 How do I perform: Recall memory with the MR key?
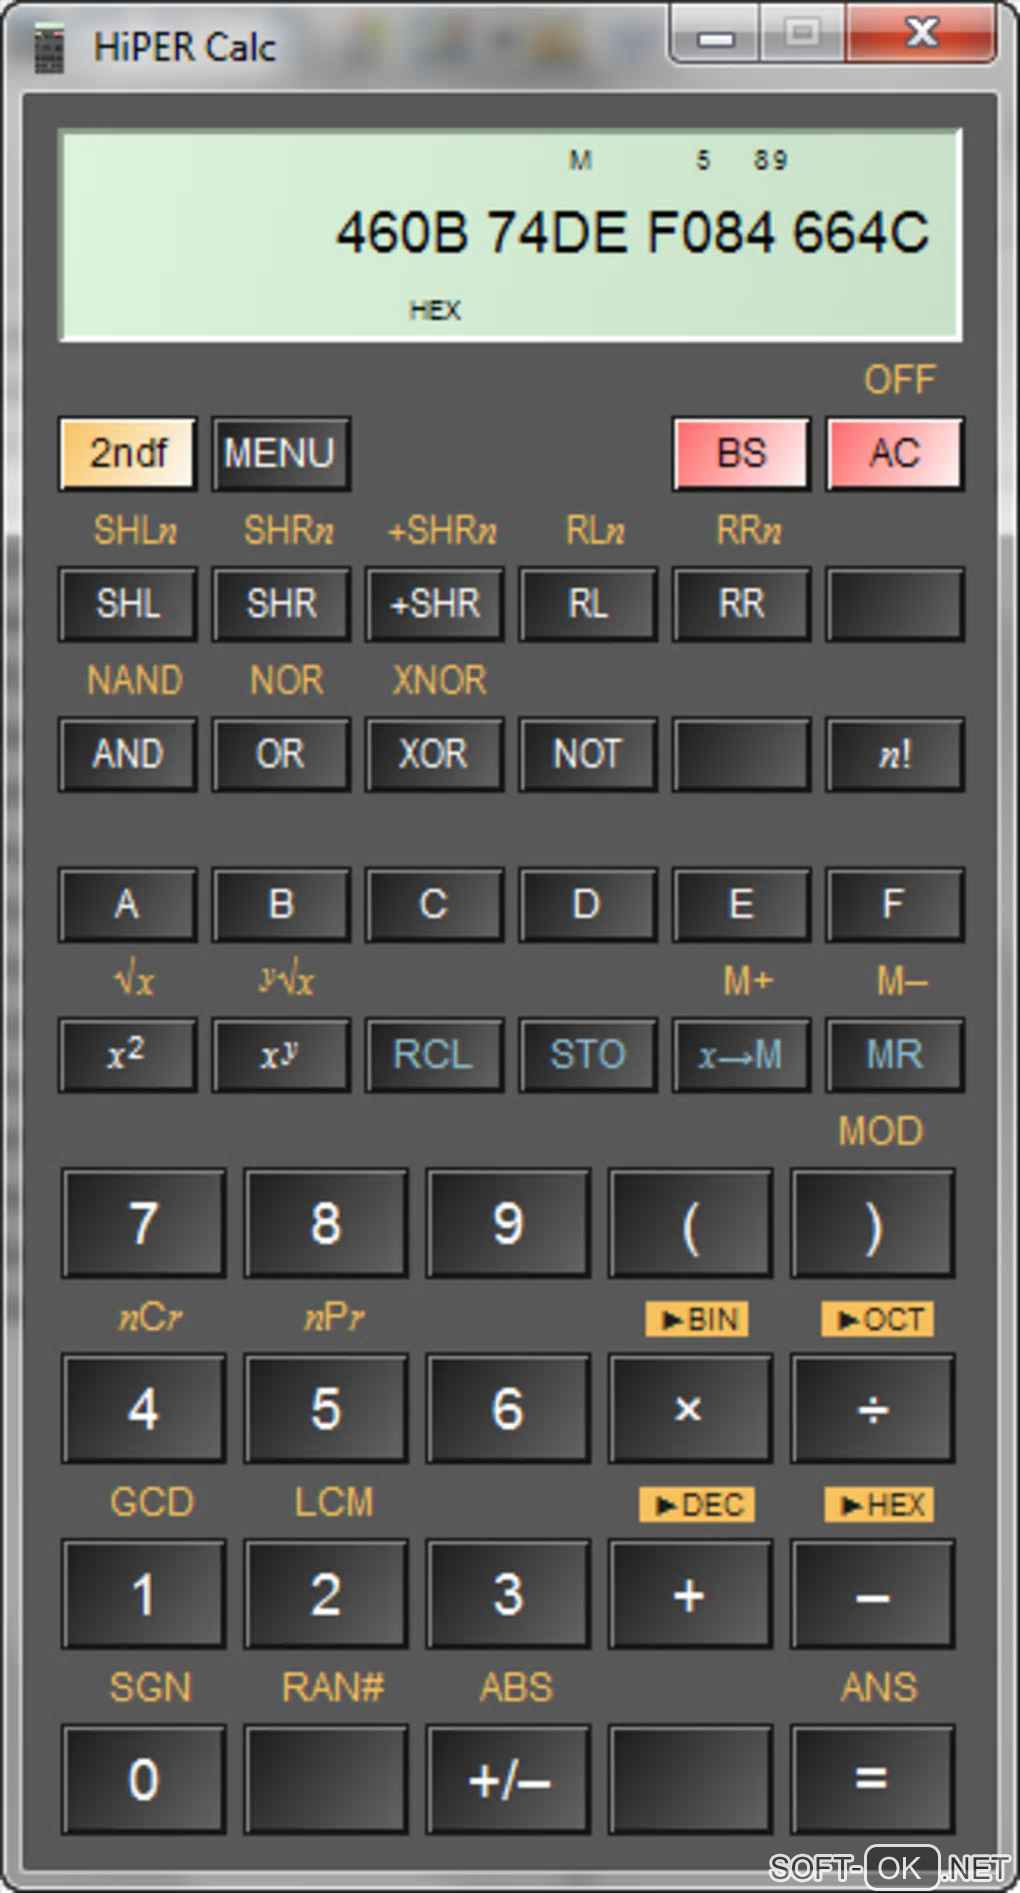point(895,1054)
